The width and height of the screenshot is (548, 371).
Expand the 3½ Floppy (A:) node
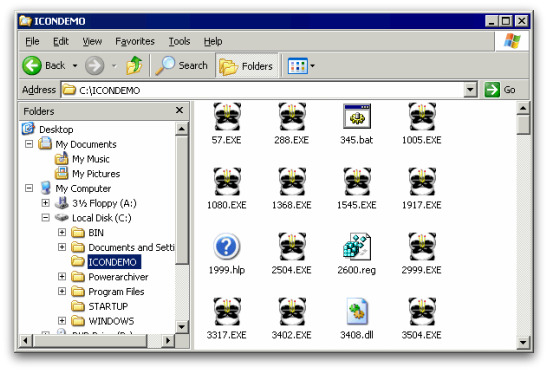coord(45,203)
